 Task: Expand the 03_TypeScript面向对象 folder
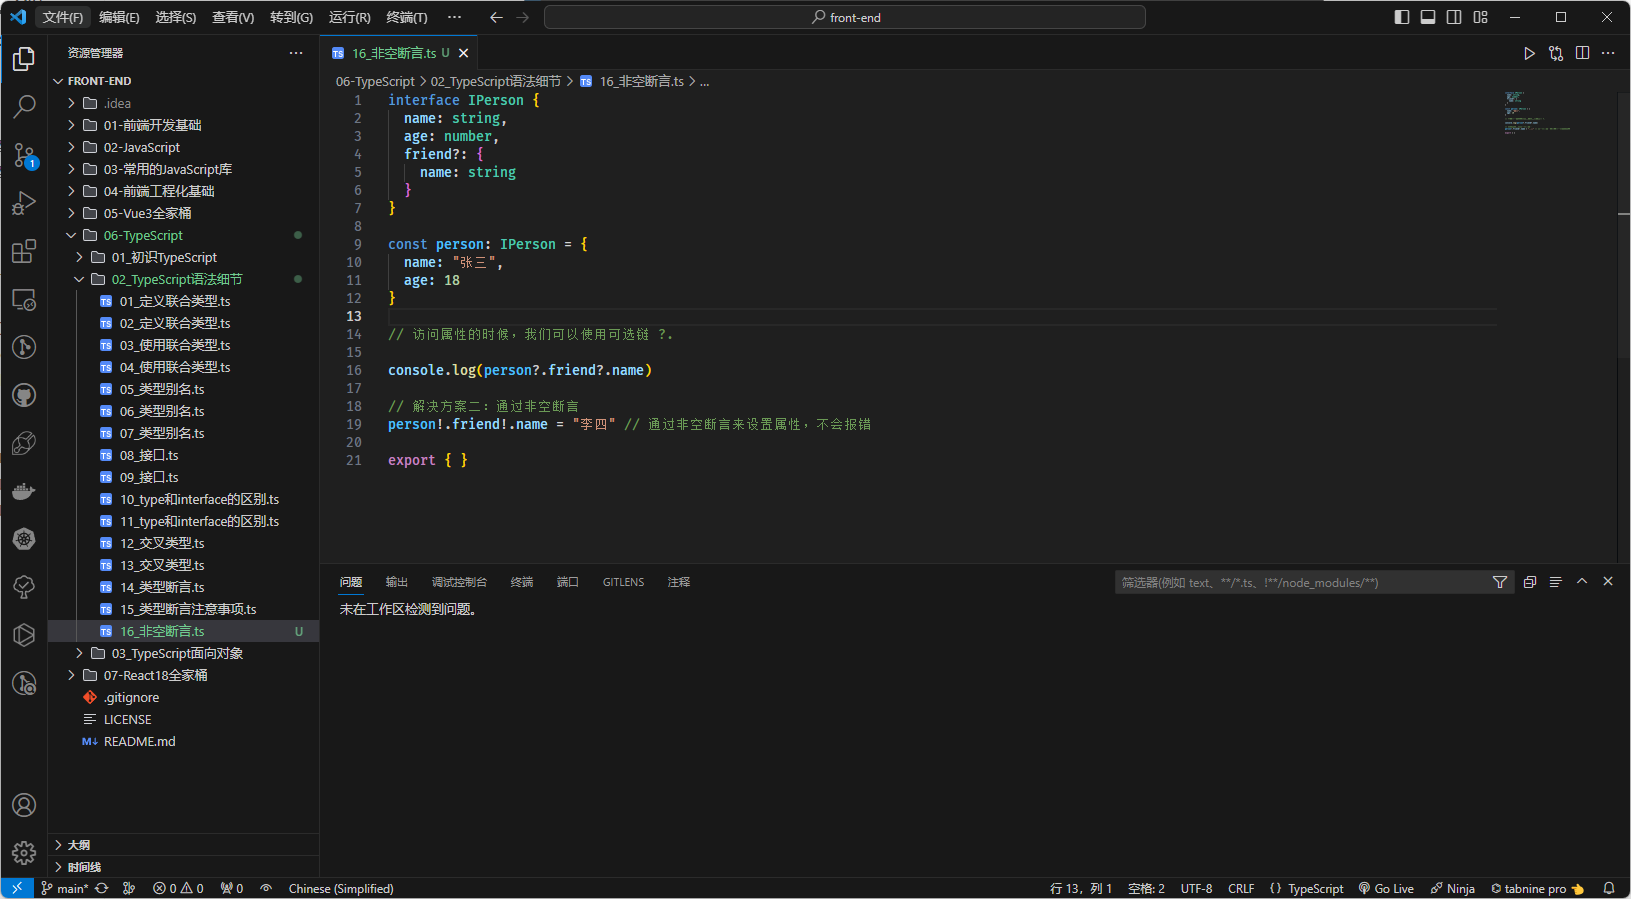177,653
